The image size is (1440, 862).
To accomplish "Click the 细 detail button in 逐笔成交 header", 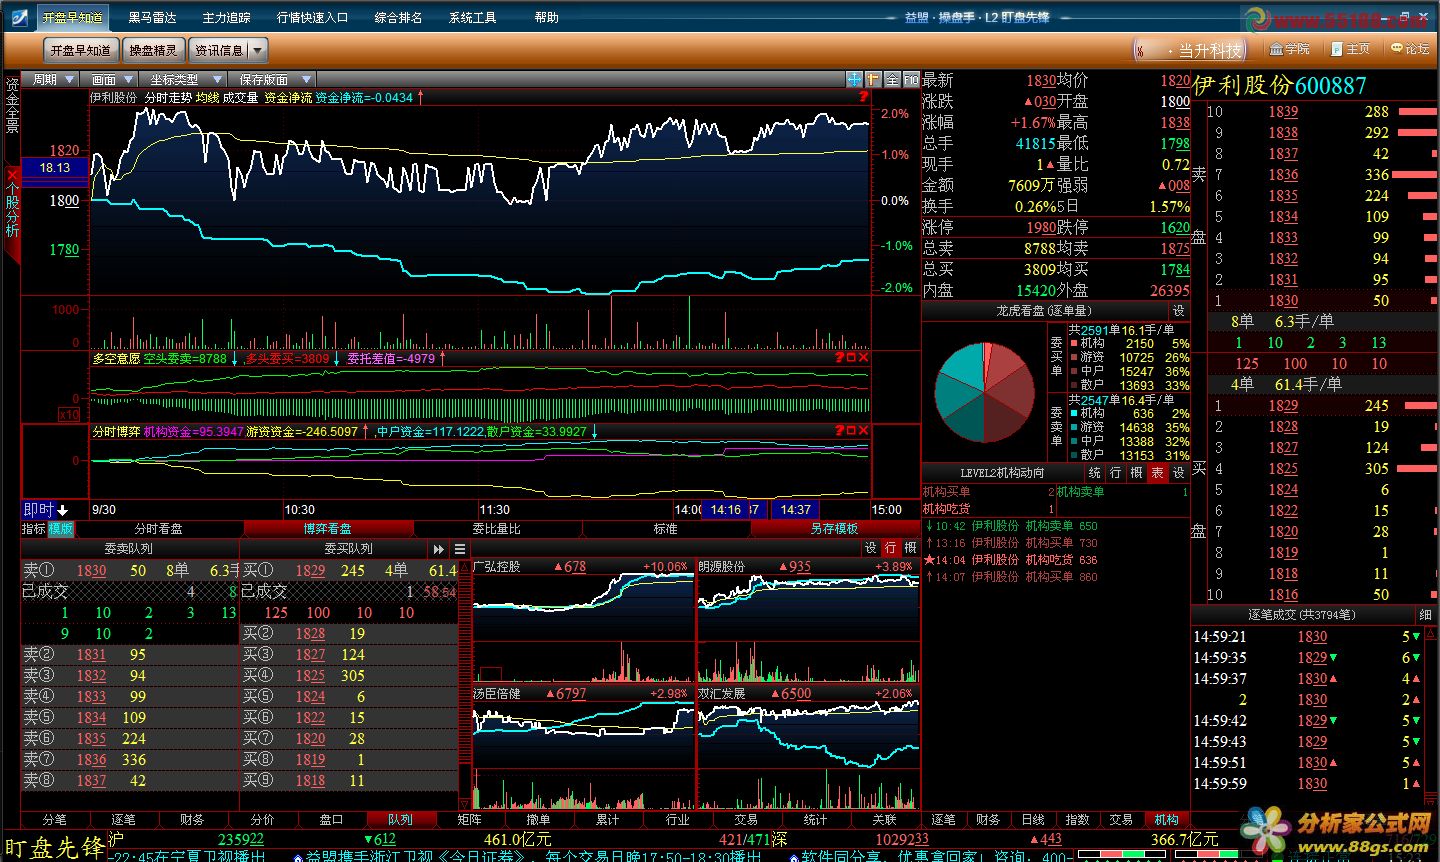I will tap(1424, 614).
